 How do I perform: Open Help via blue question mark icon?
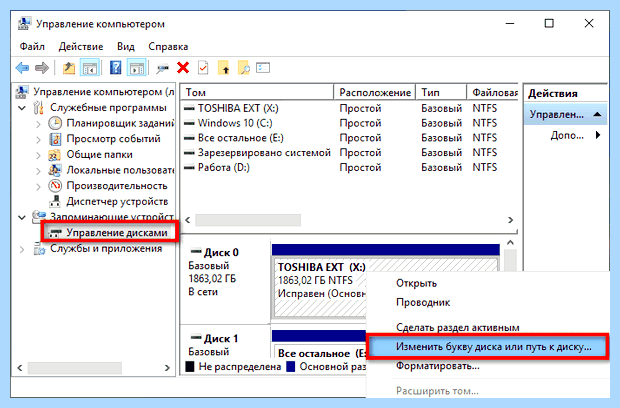coord(115,68)
